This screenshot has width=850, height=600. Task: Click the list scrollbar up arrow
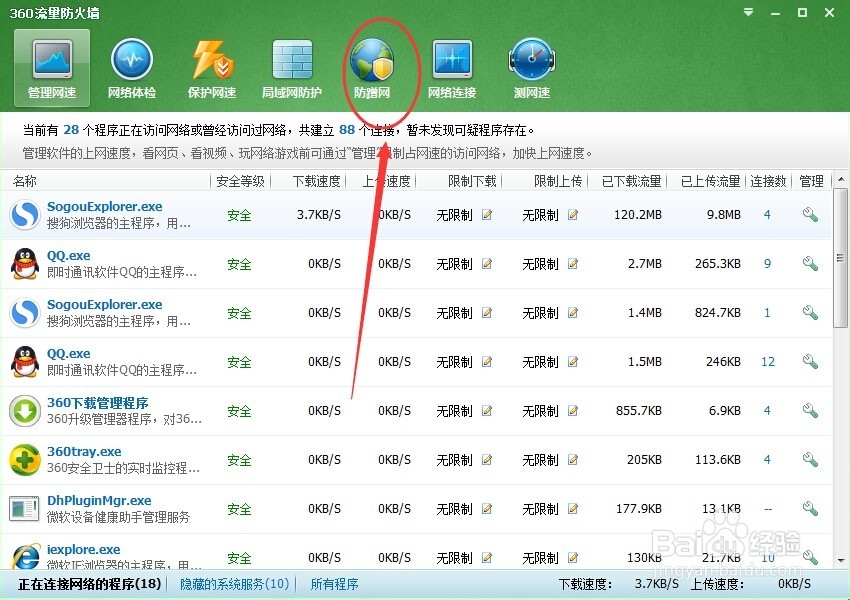[x=841, y=179]
